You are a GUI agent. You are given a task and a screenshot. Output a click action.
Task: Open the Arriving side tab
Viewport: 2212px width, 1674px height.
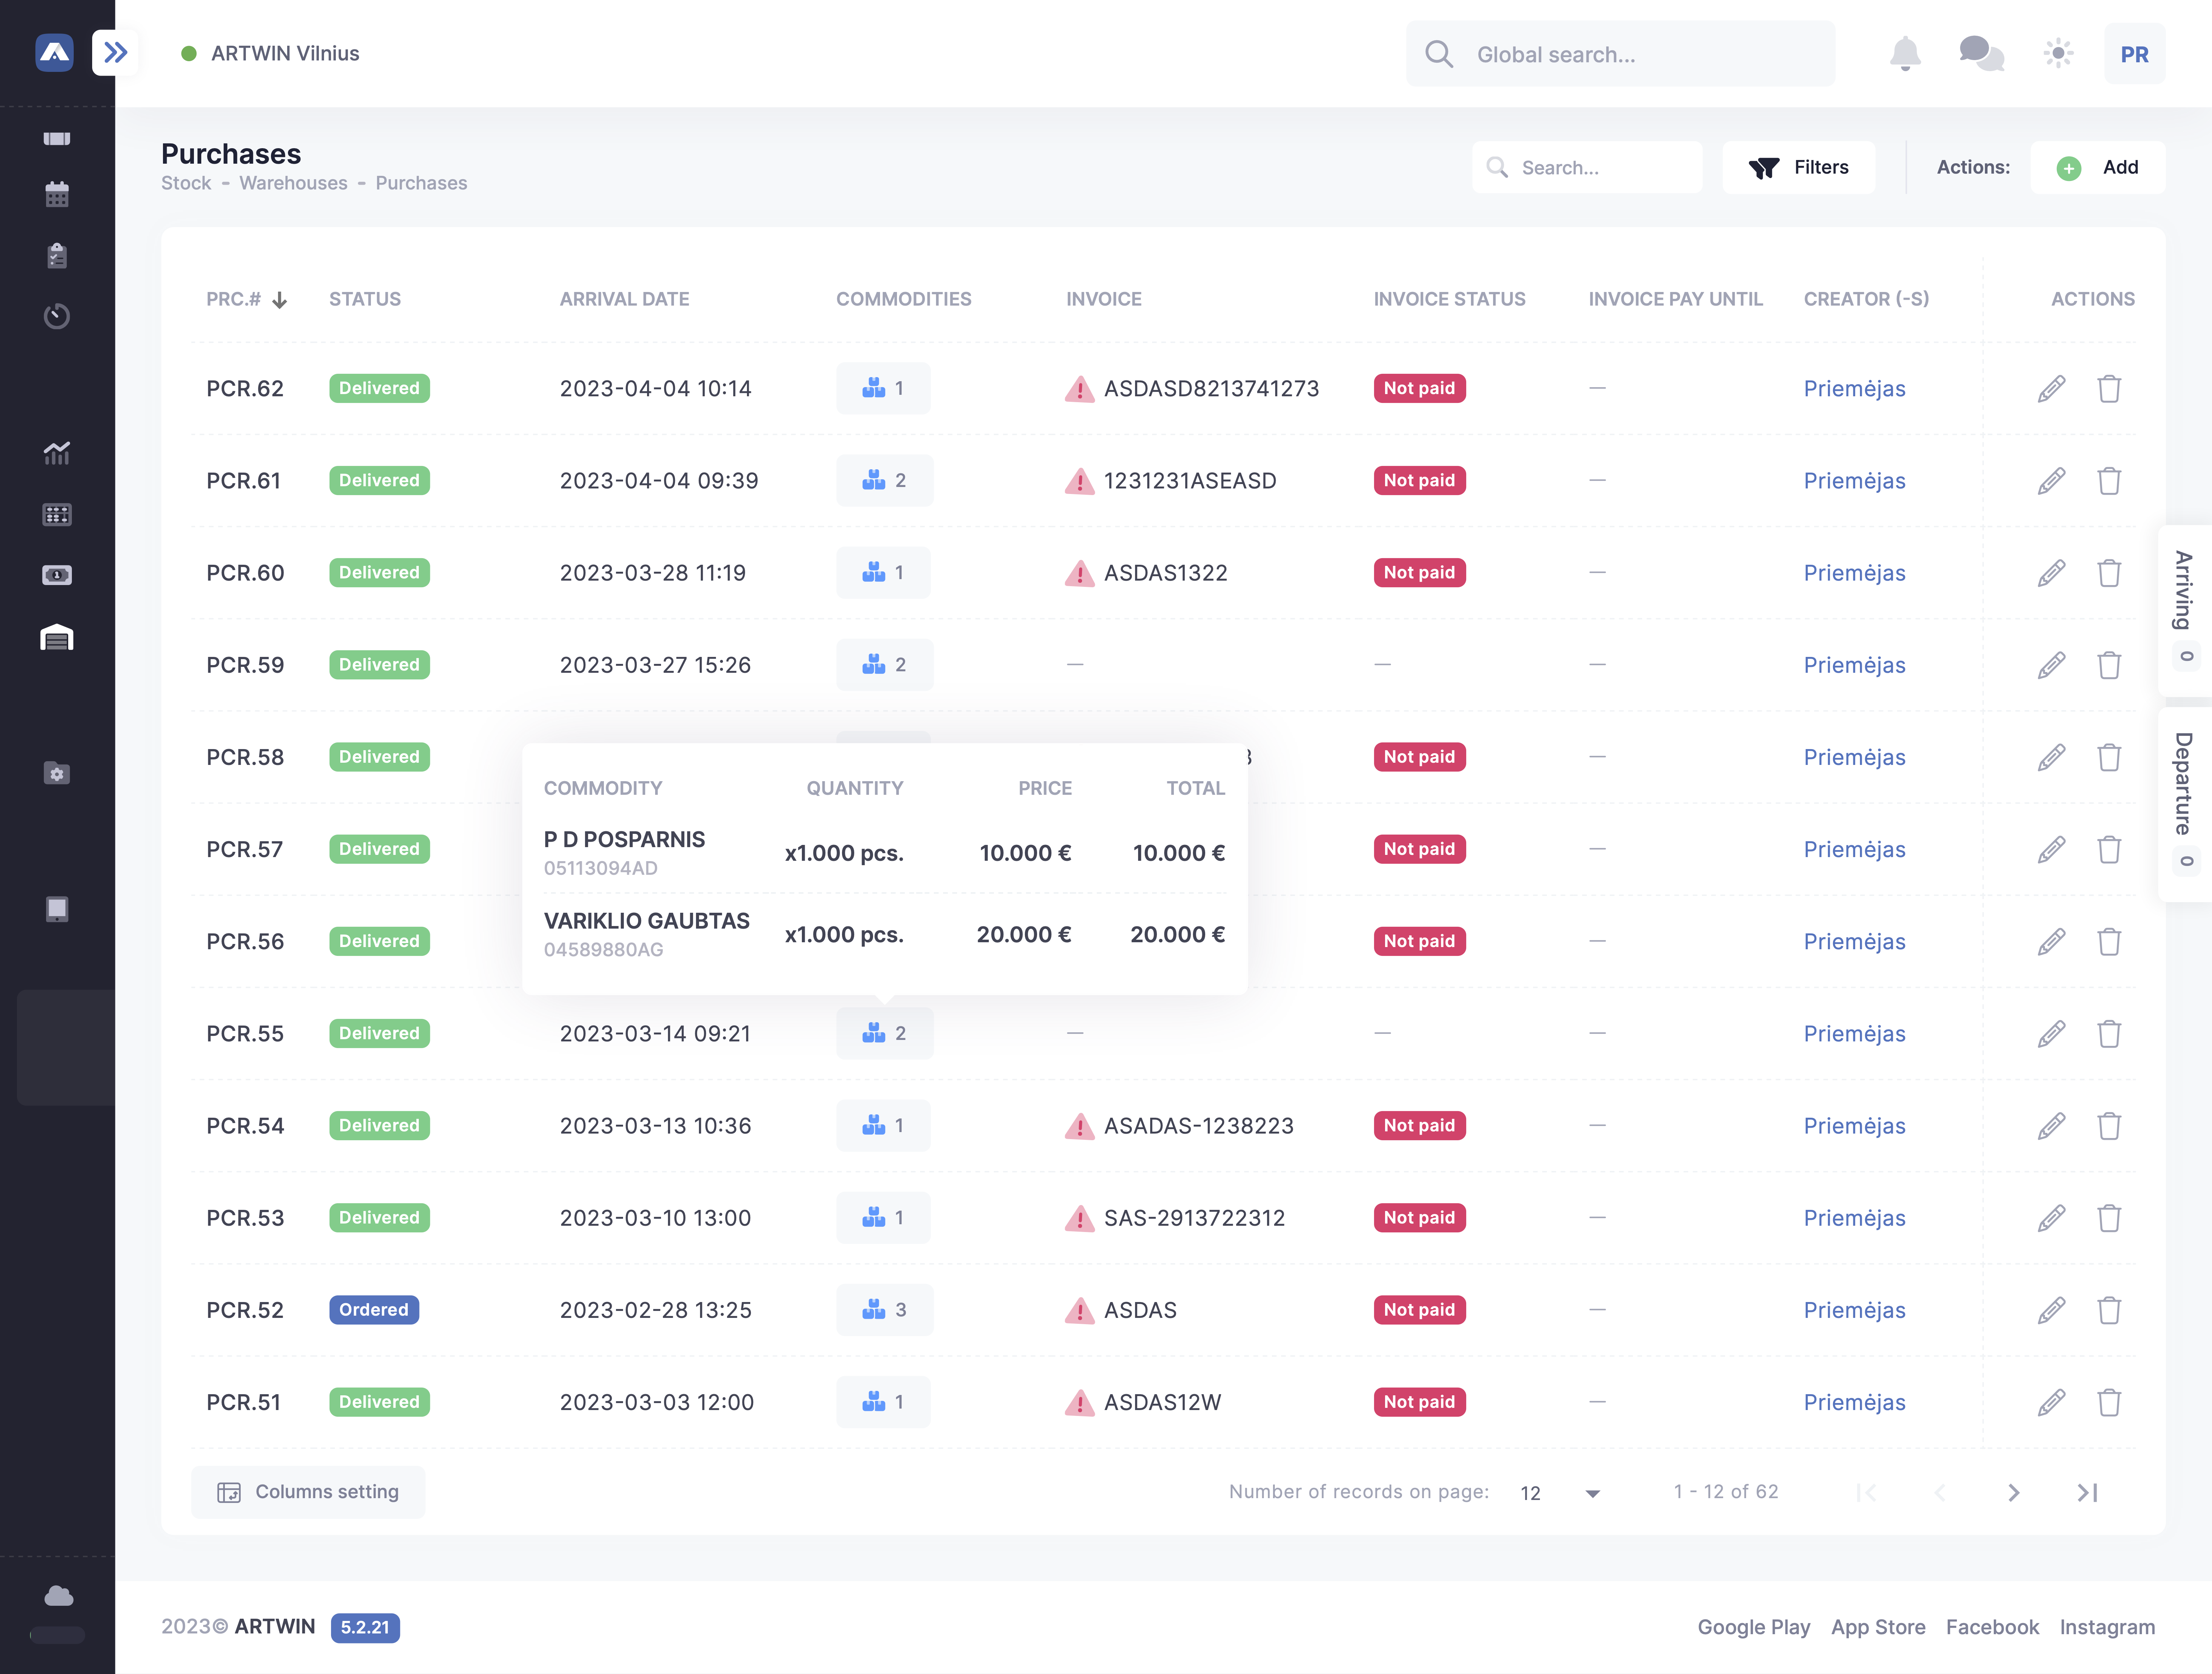[x=2185, y=610]
